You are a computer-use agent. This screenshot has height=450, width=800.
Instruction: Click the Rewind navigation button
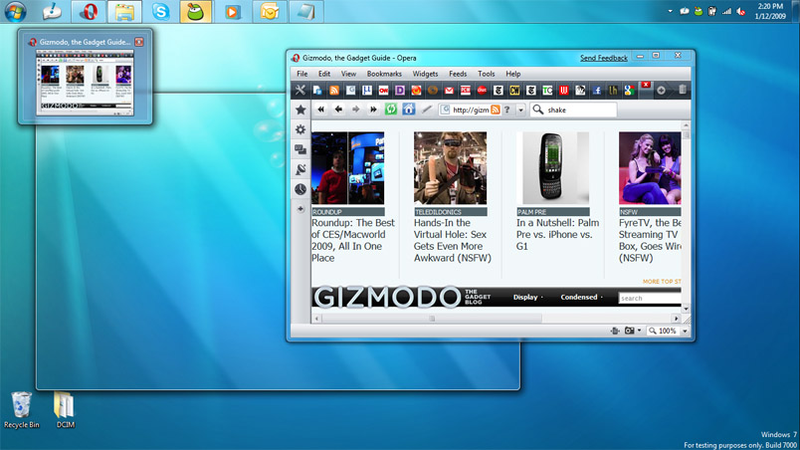[x=320, y=109]
